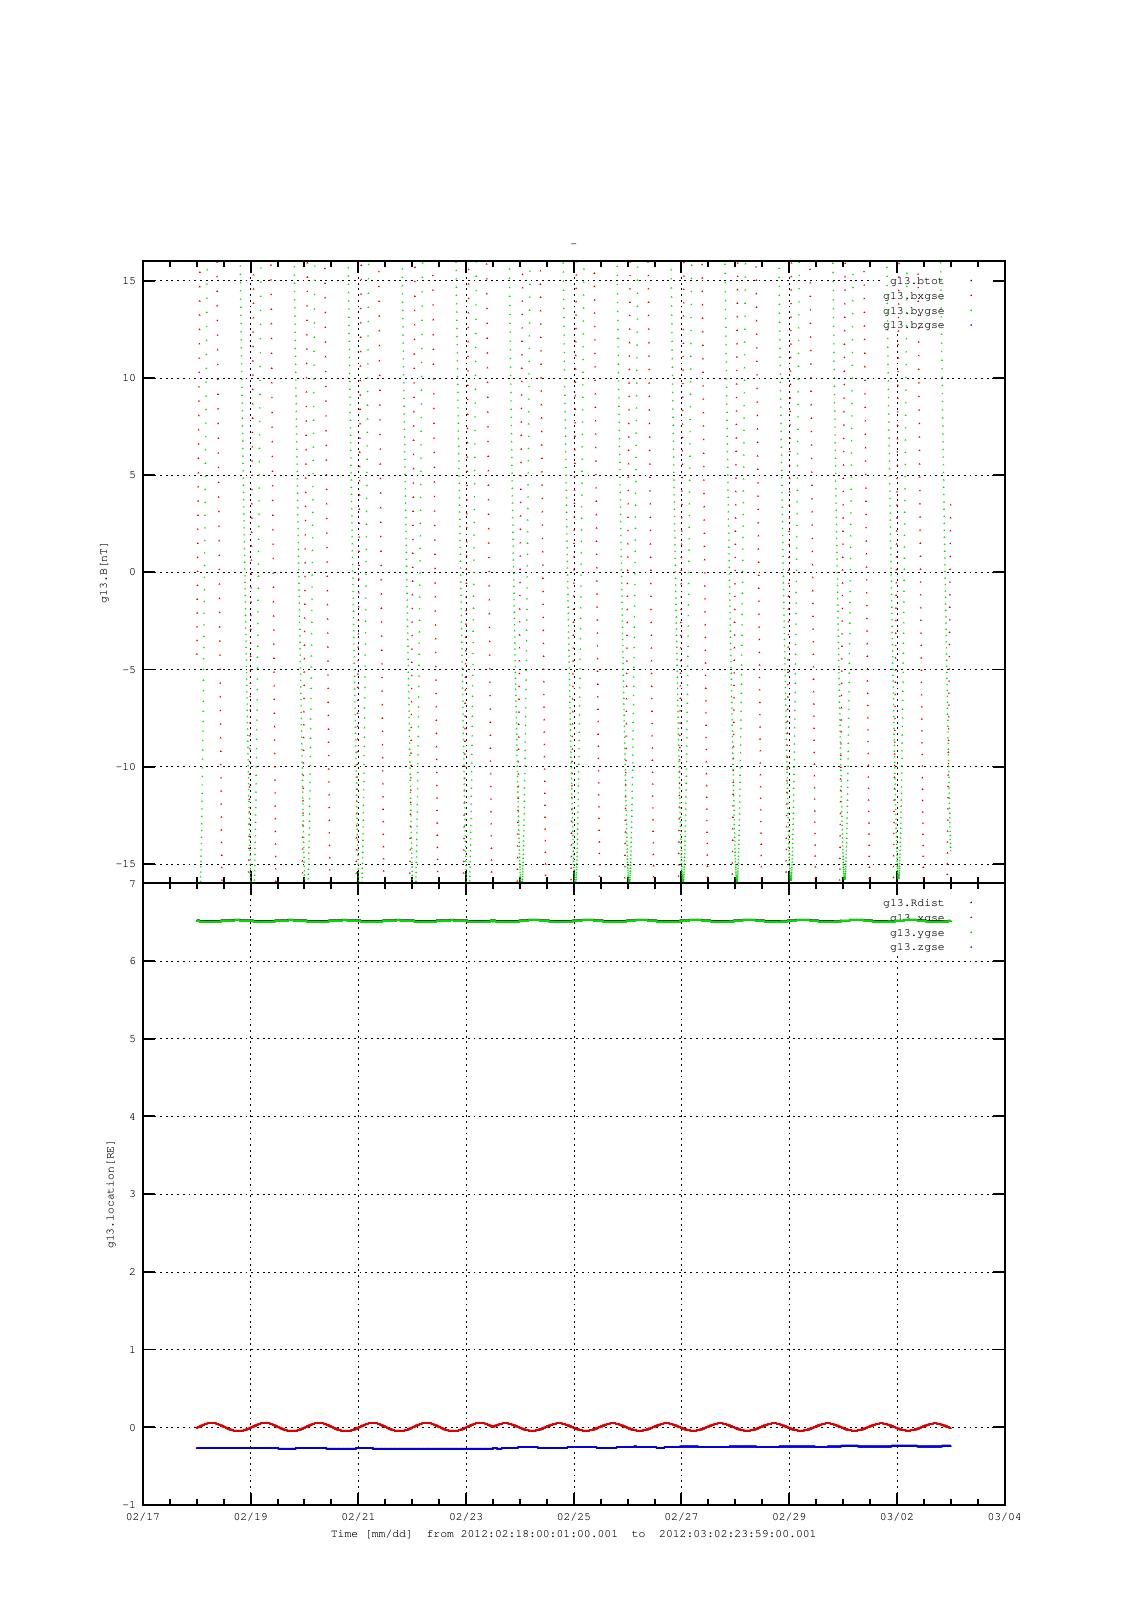Select the g13.B[nT] vertical axis label
The width and height of the screenshot is (1131, 1600).
(x=103, y=572)
